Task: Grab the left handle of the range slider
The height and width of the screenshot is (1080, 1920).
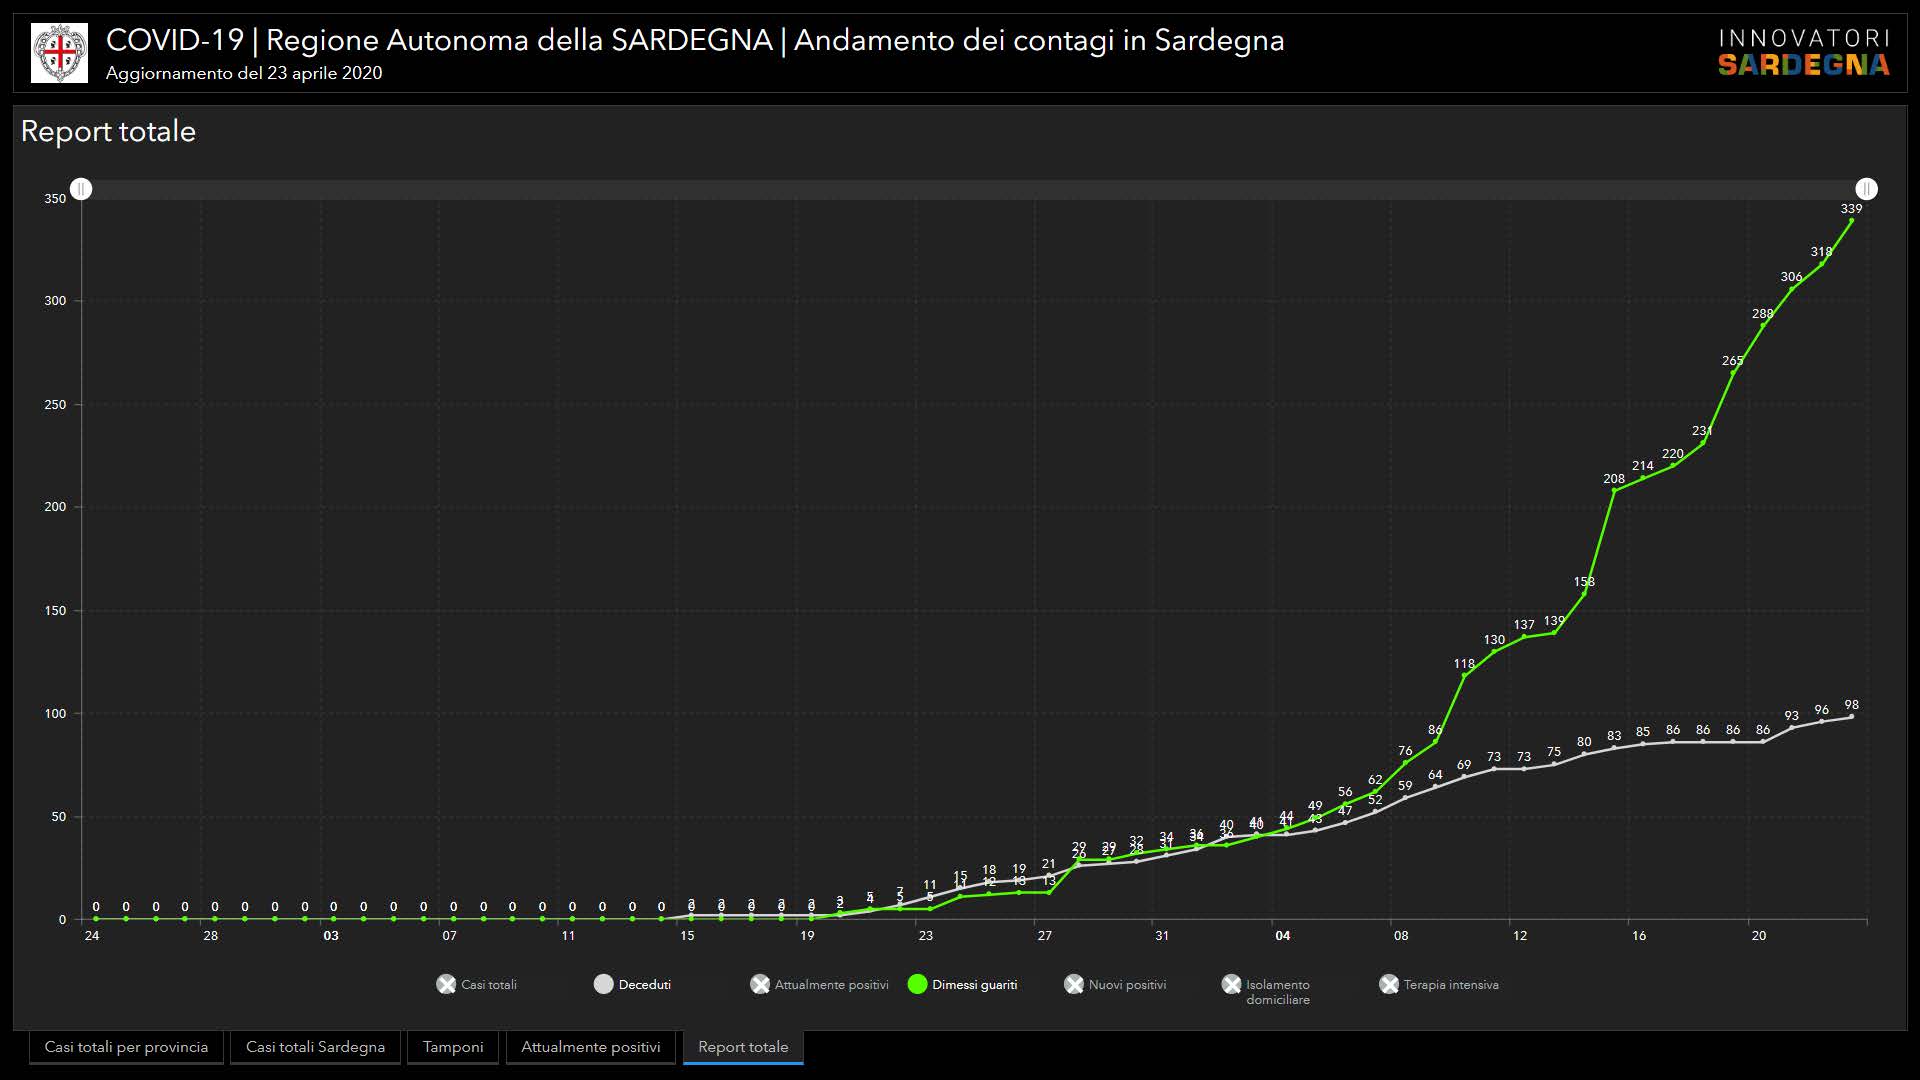Action: pos(81,189)
